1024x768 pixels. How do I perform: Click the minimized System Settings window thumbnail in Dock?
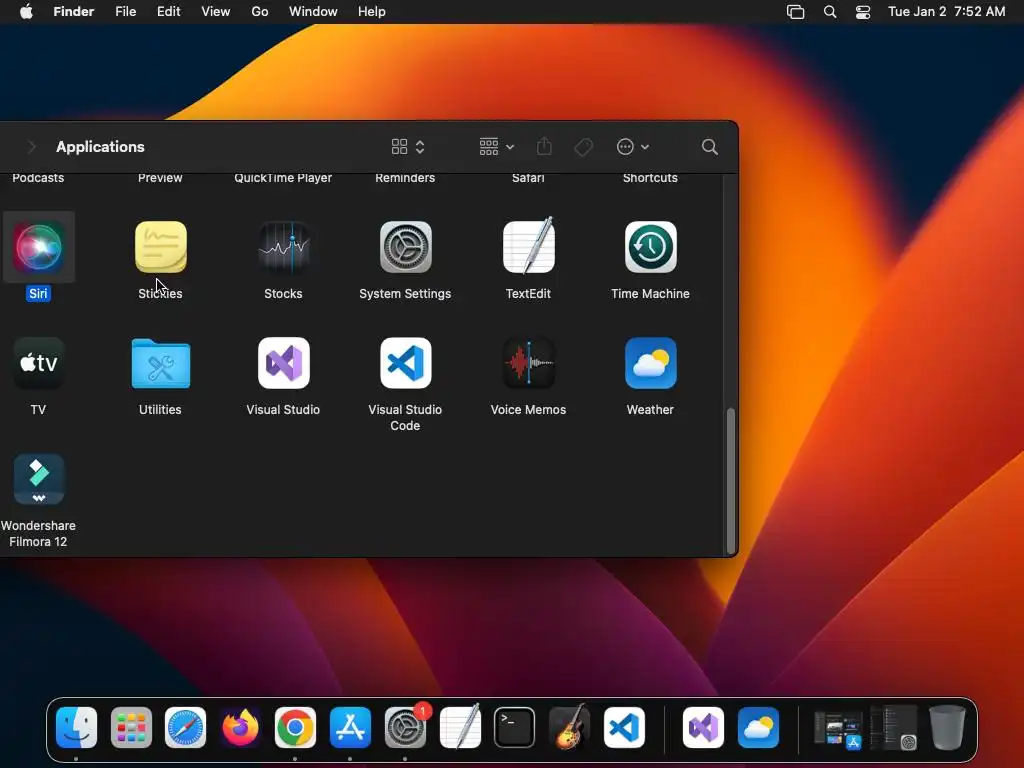[893, 728]
